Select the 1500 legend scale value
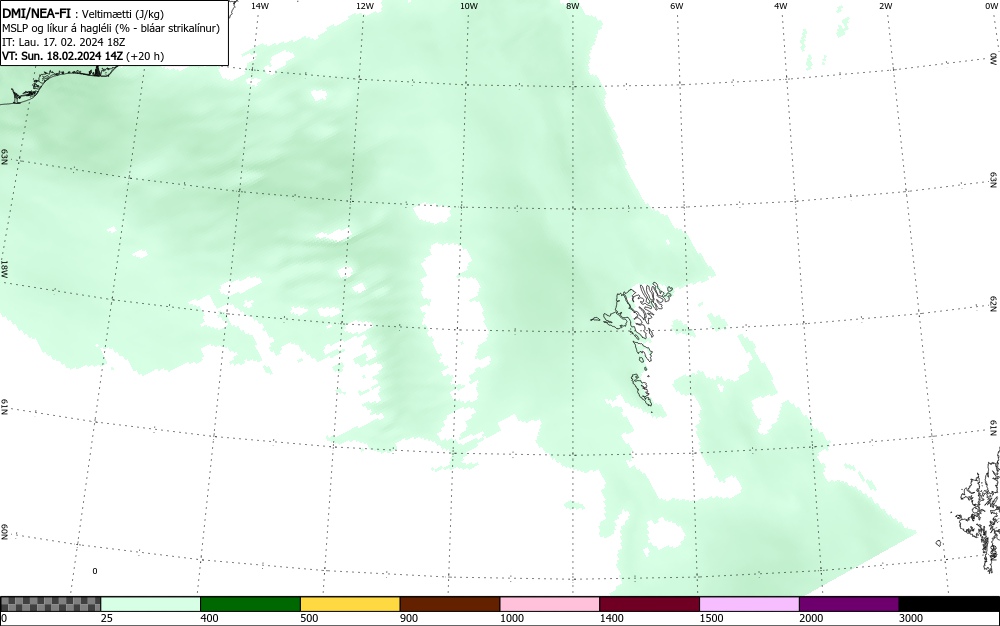Viewport: 1000px width, 626px height. coord(711,618)
